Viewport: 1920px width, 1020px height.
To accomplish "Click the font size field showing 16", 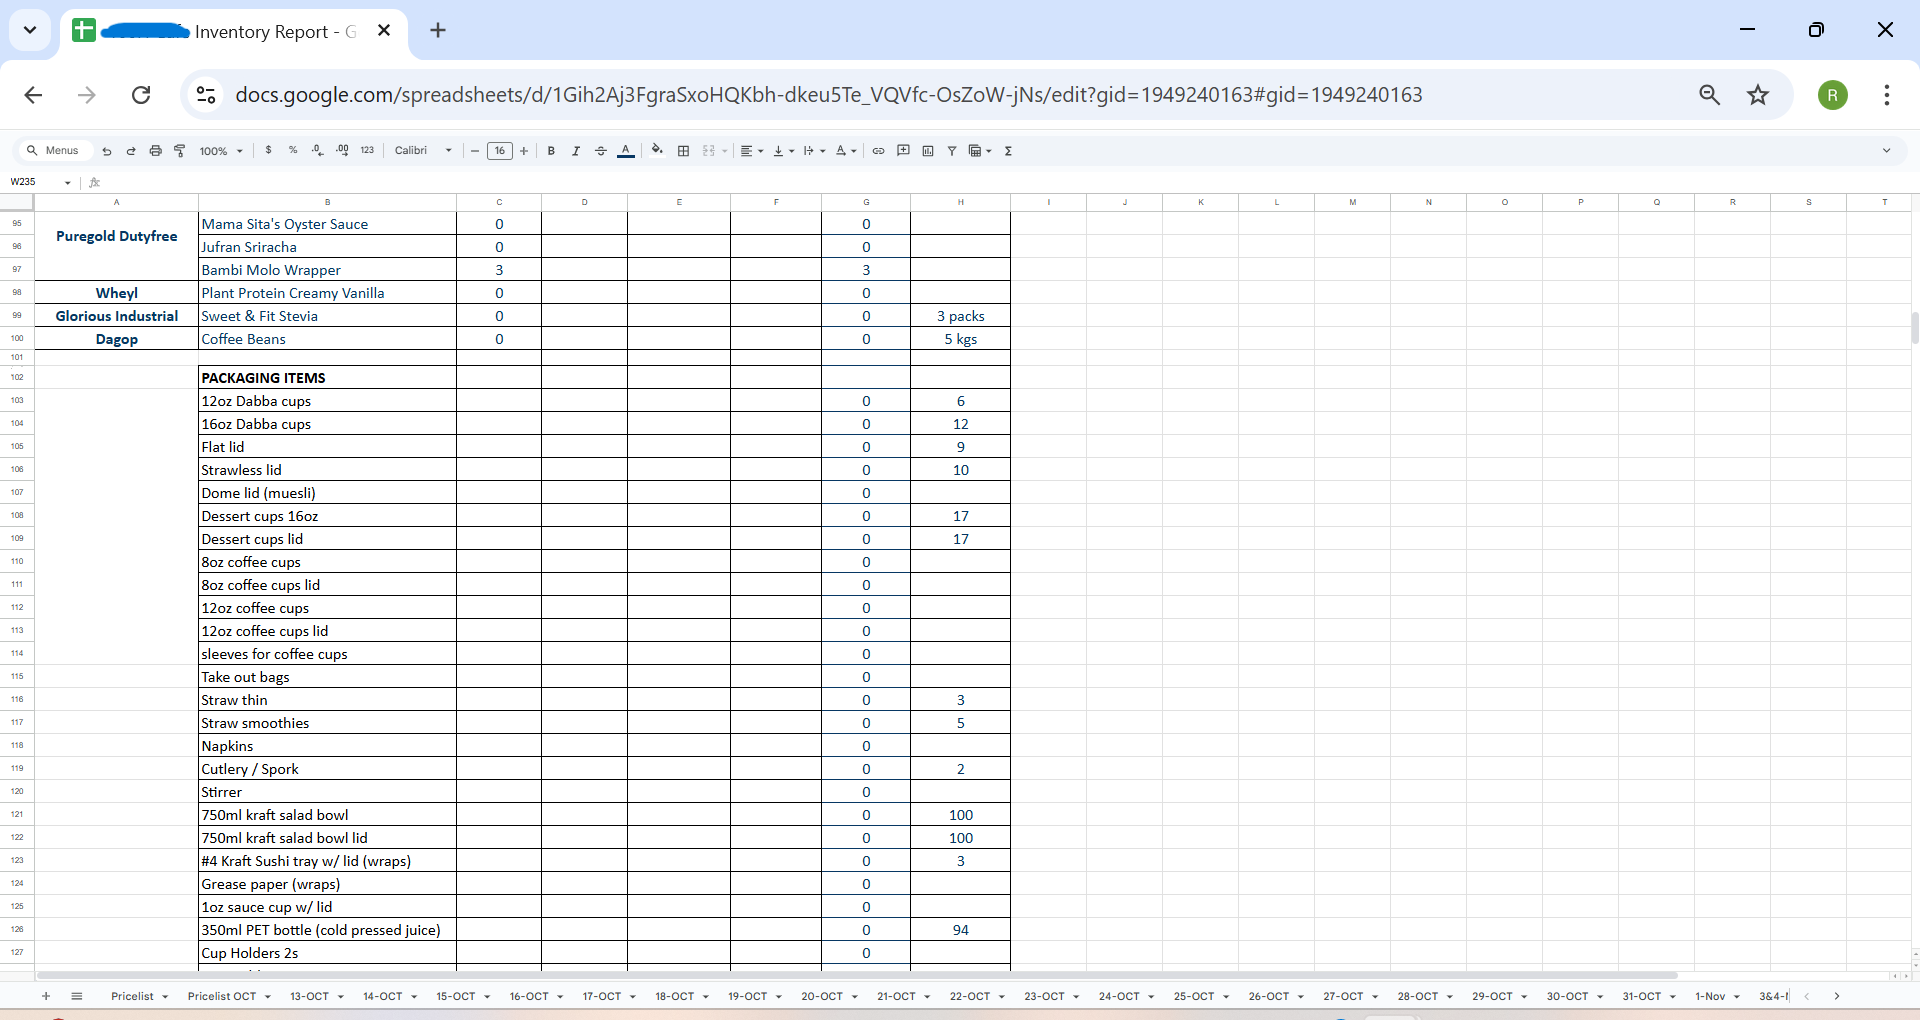I will (x=500, y=151).
